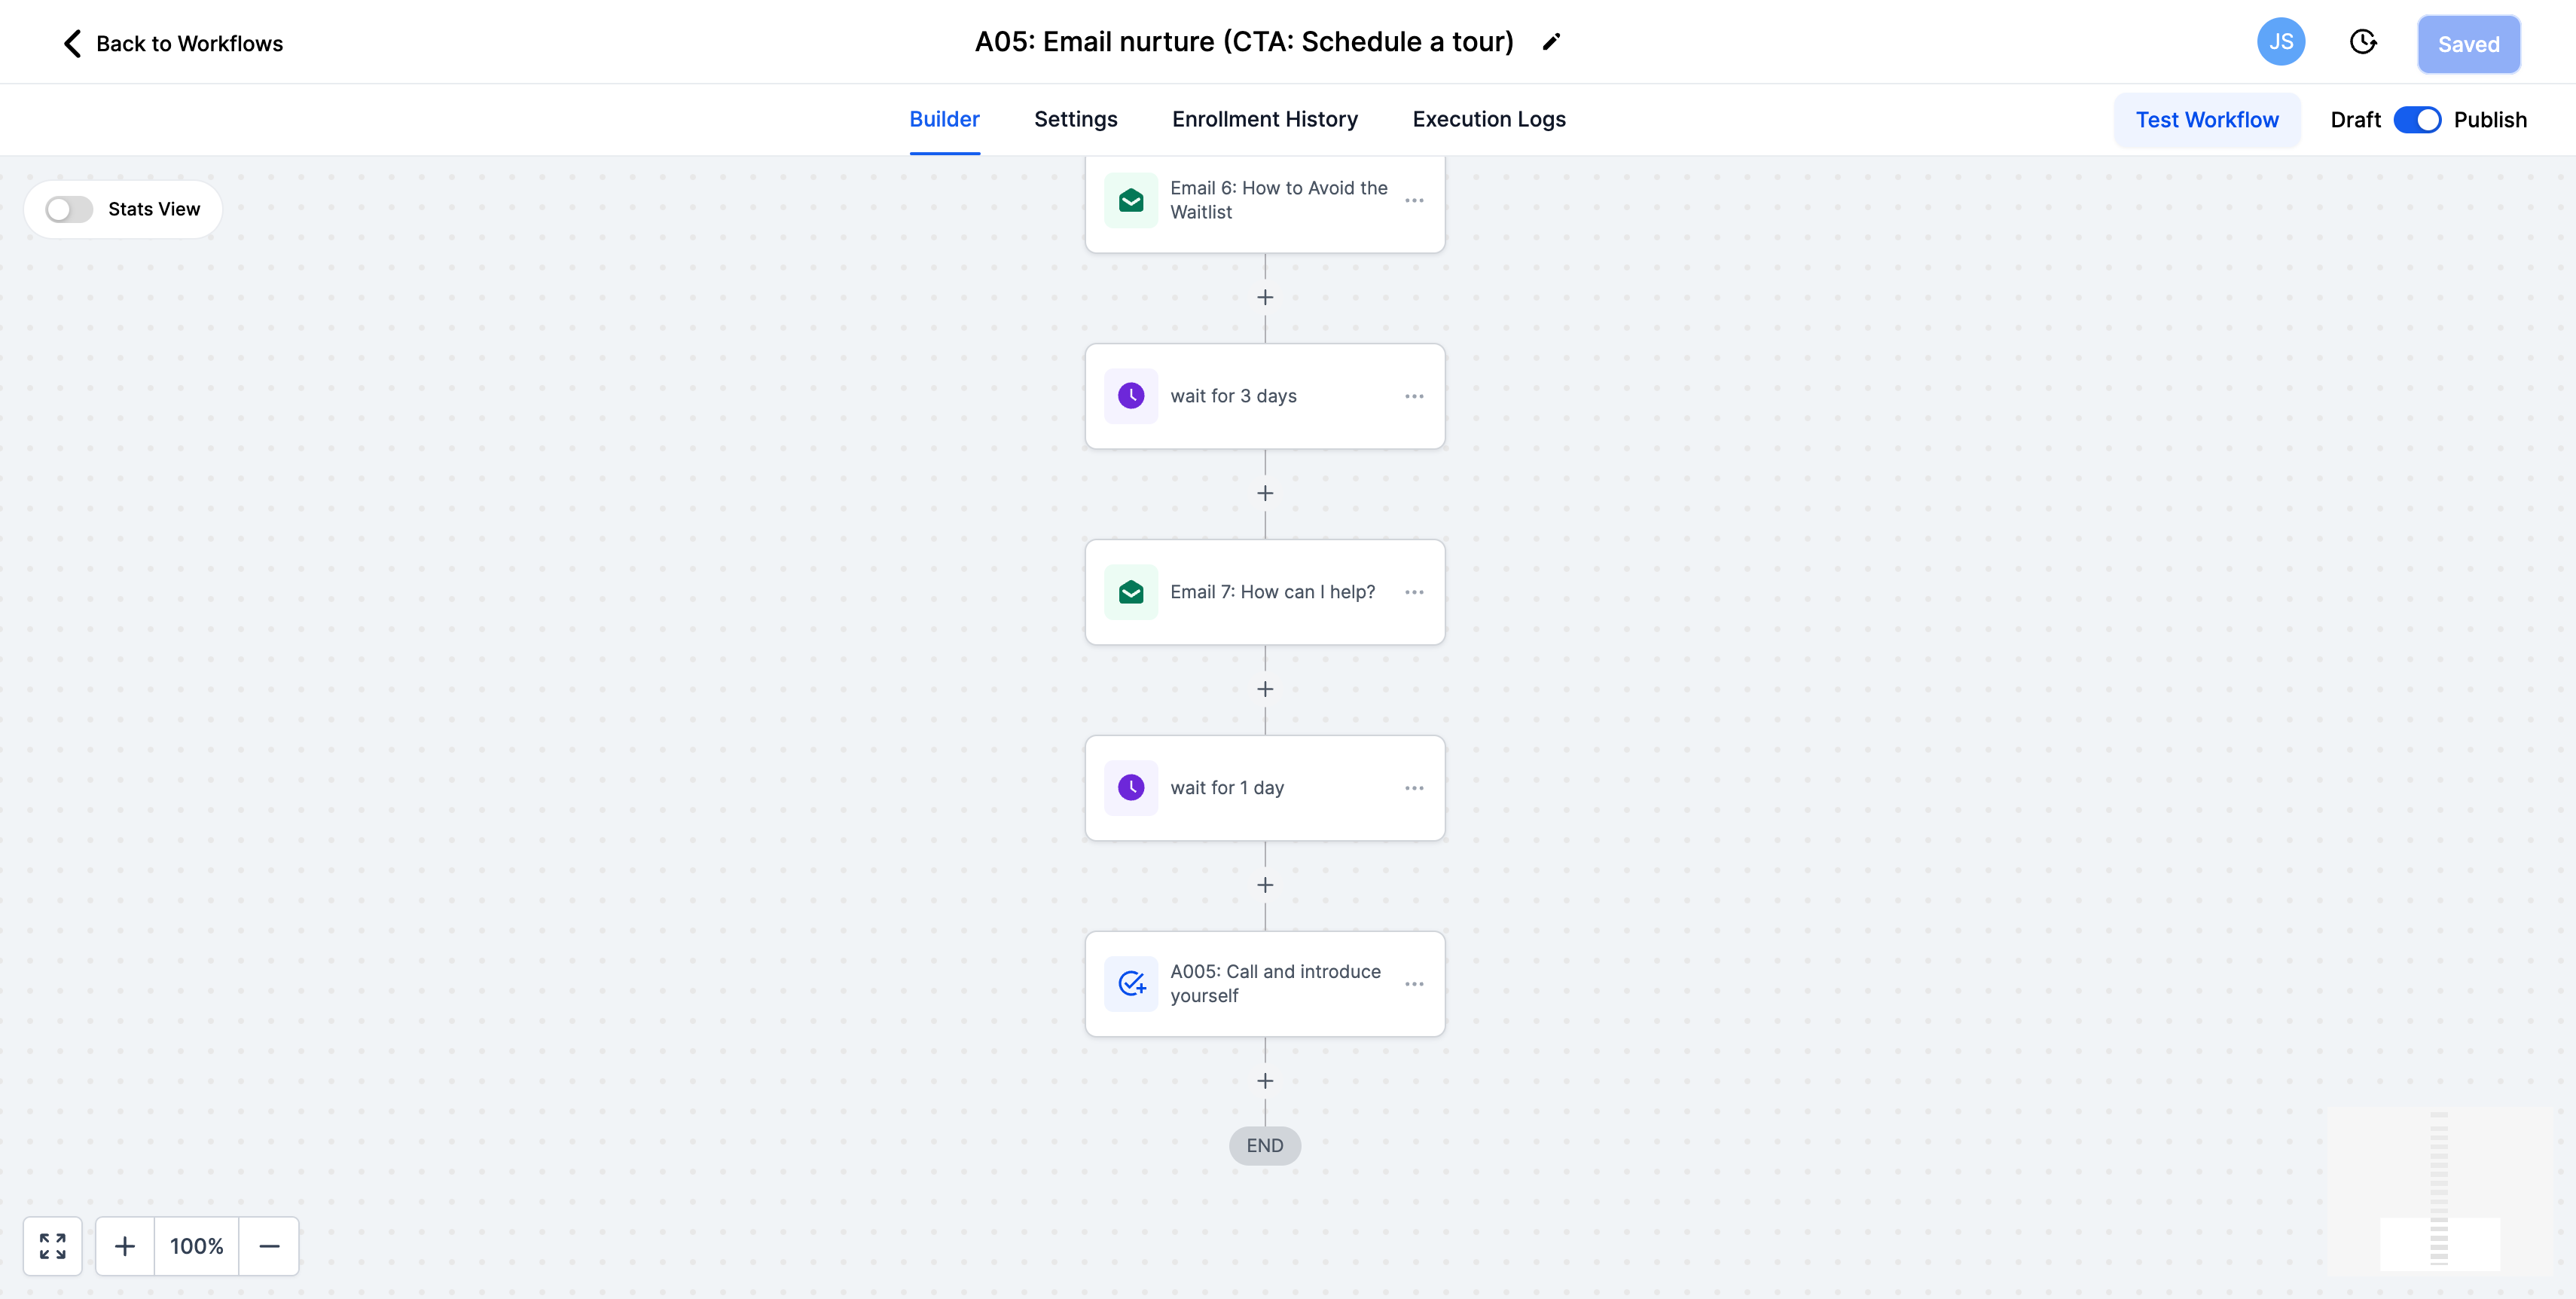
Task: Toggle the Draft/Publish switch
Action: click(2417, 120)
